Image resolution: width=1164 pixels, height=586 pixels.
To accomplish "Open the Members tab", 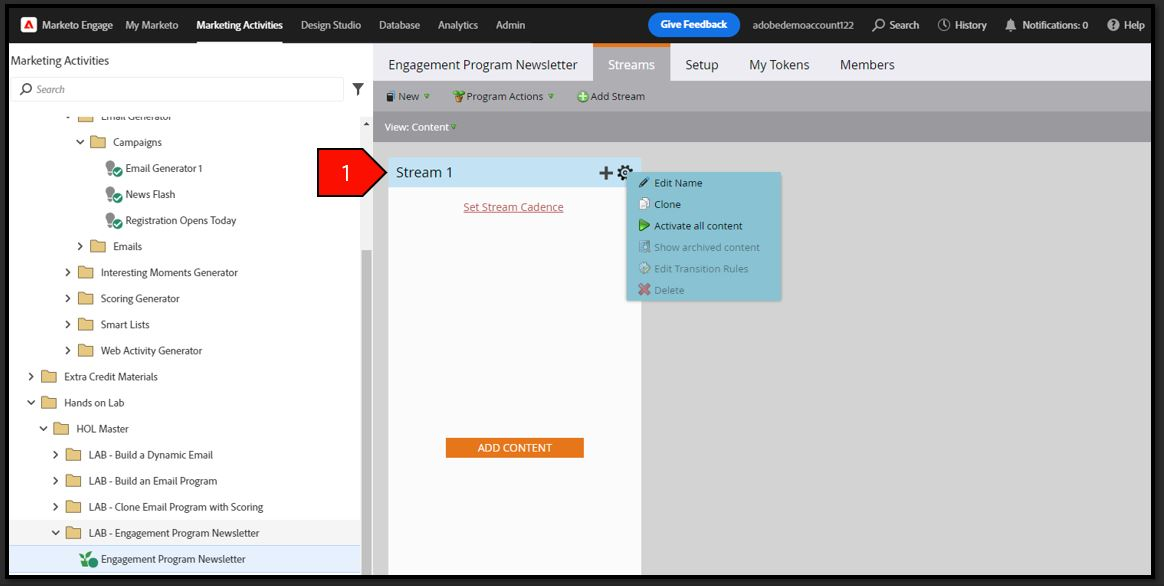I will [867, 65].
